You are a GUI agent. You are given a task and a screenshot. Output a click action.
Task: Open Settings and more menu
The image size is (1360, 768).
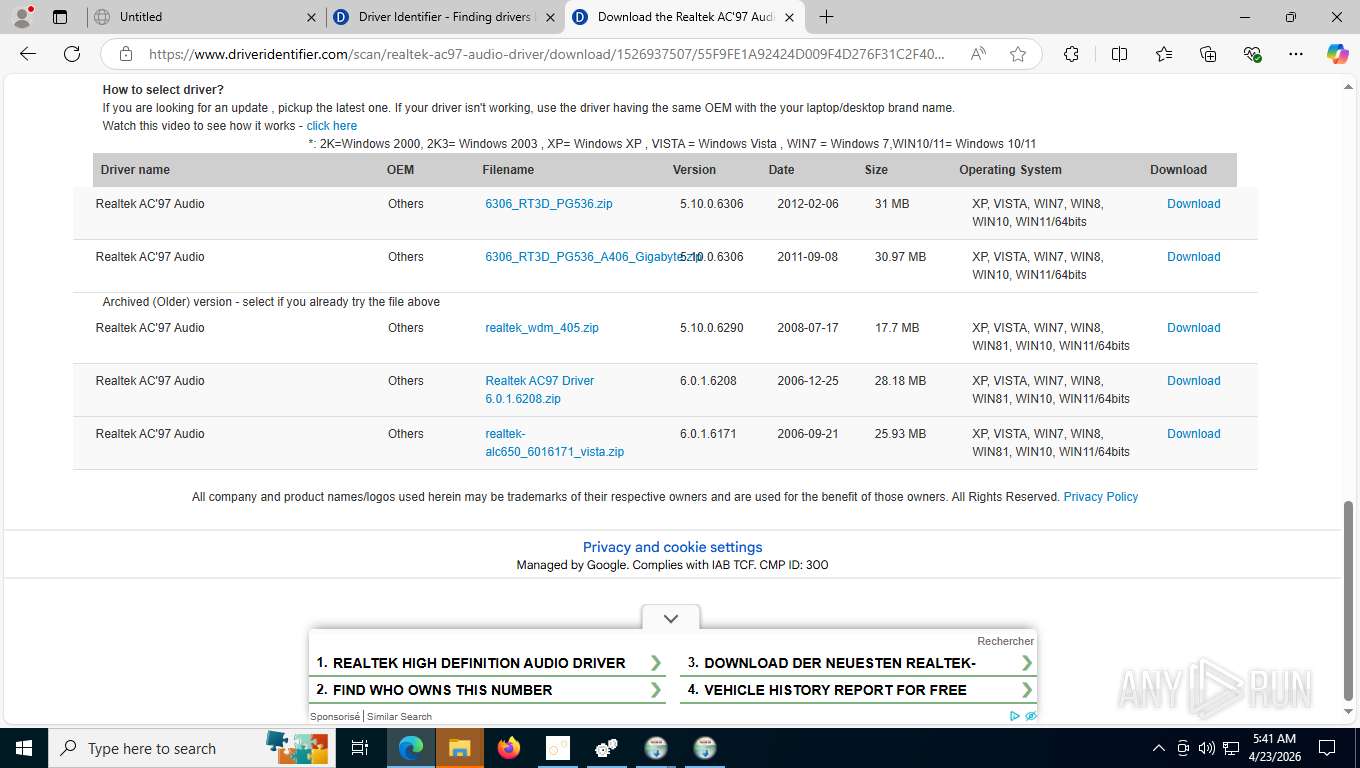click(1296, 54)
